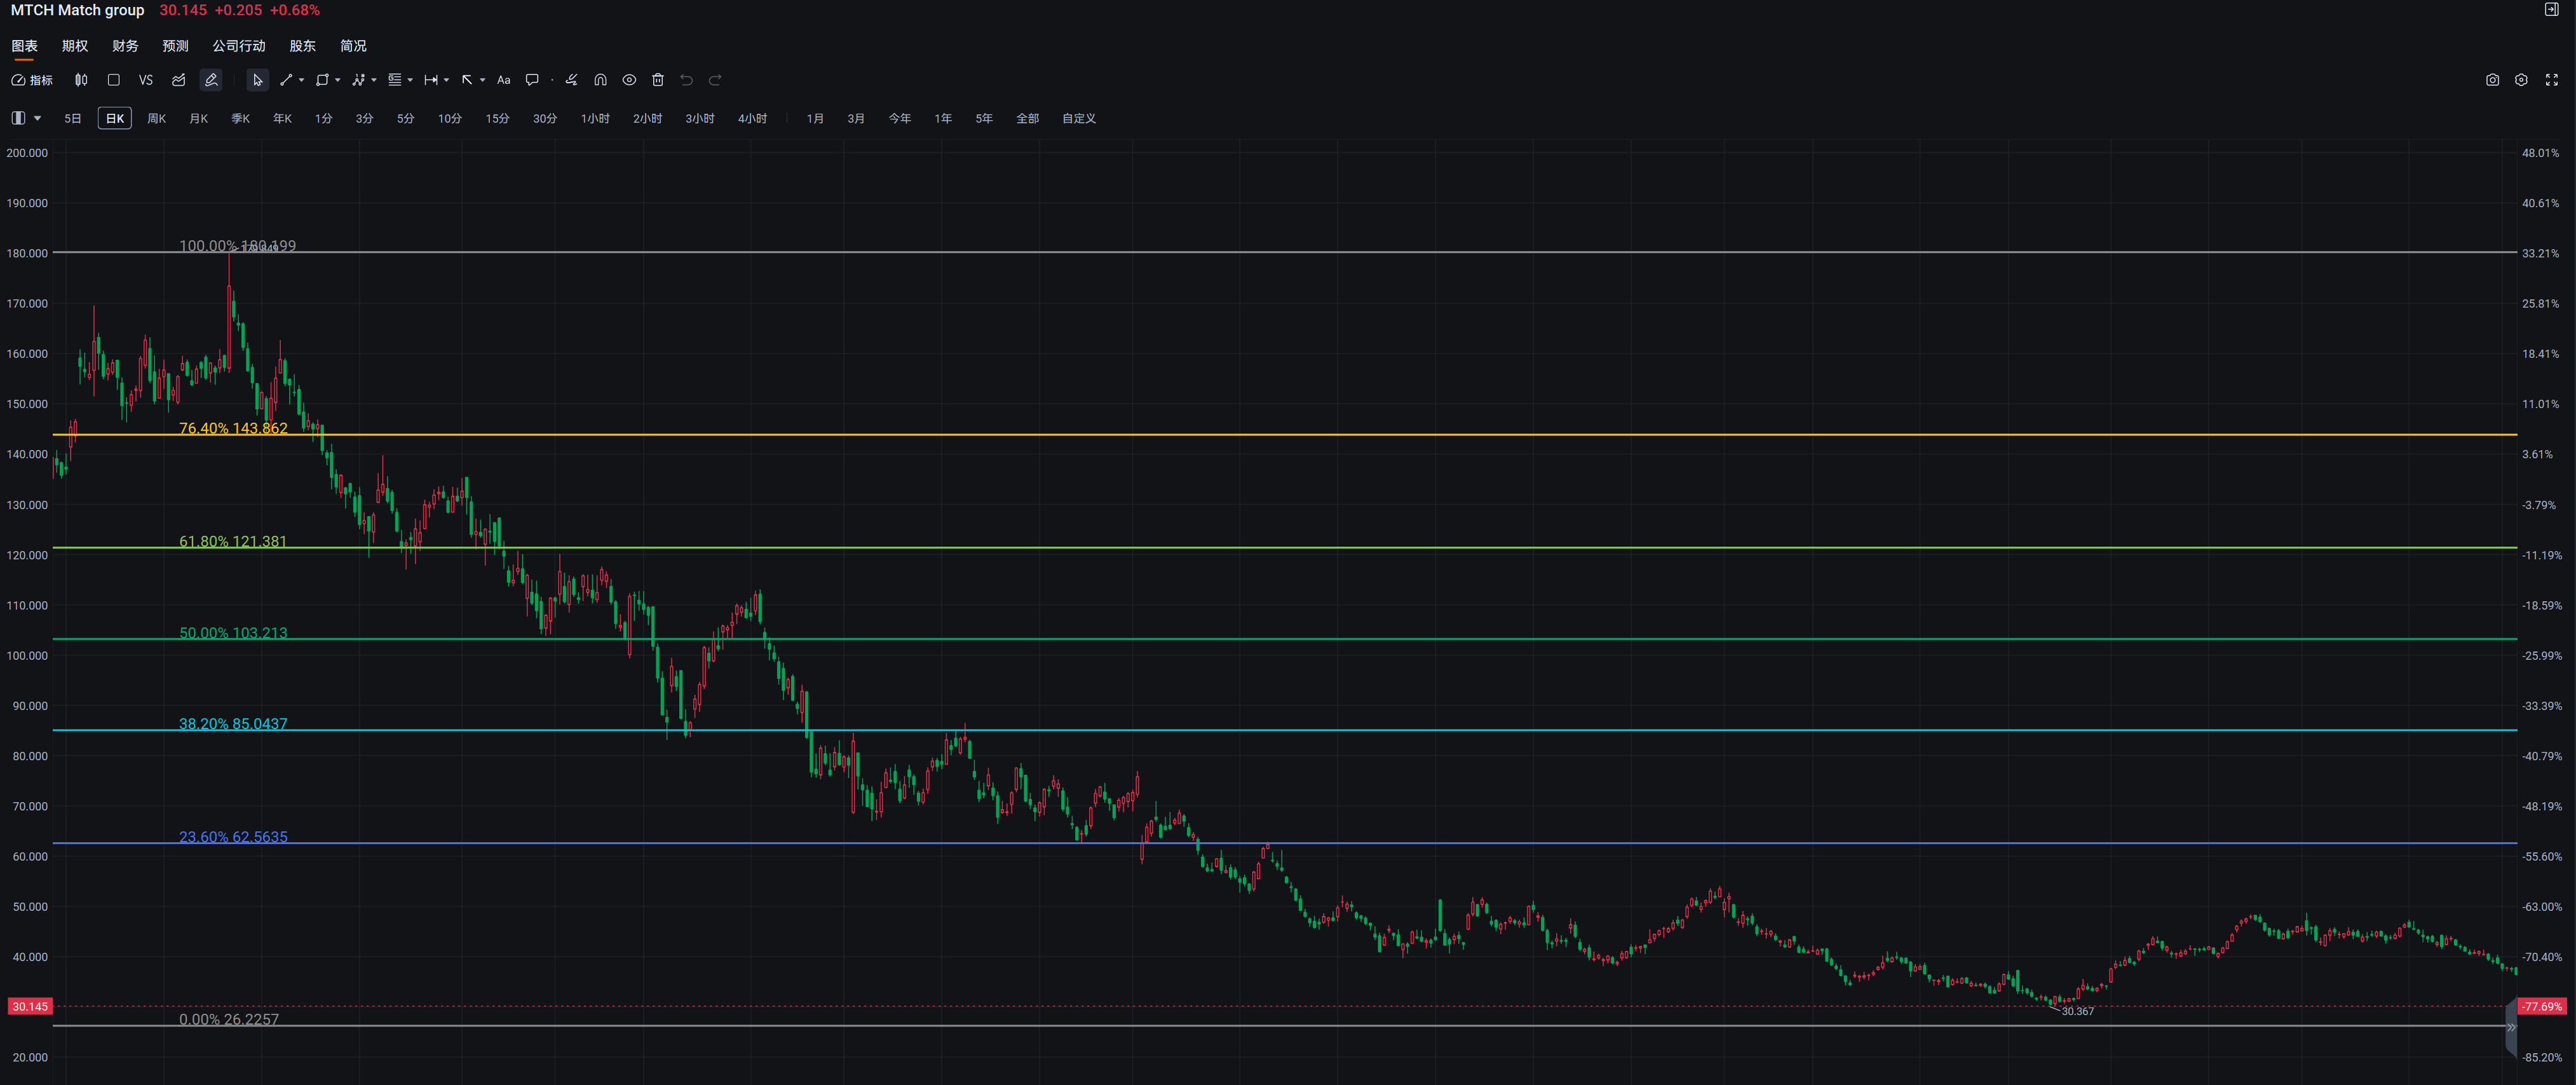This screenshot has width=2576, height=1085.
Task: Take a chart screenshot with camera icon
Action: (2492, 80)
